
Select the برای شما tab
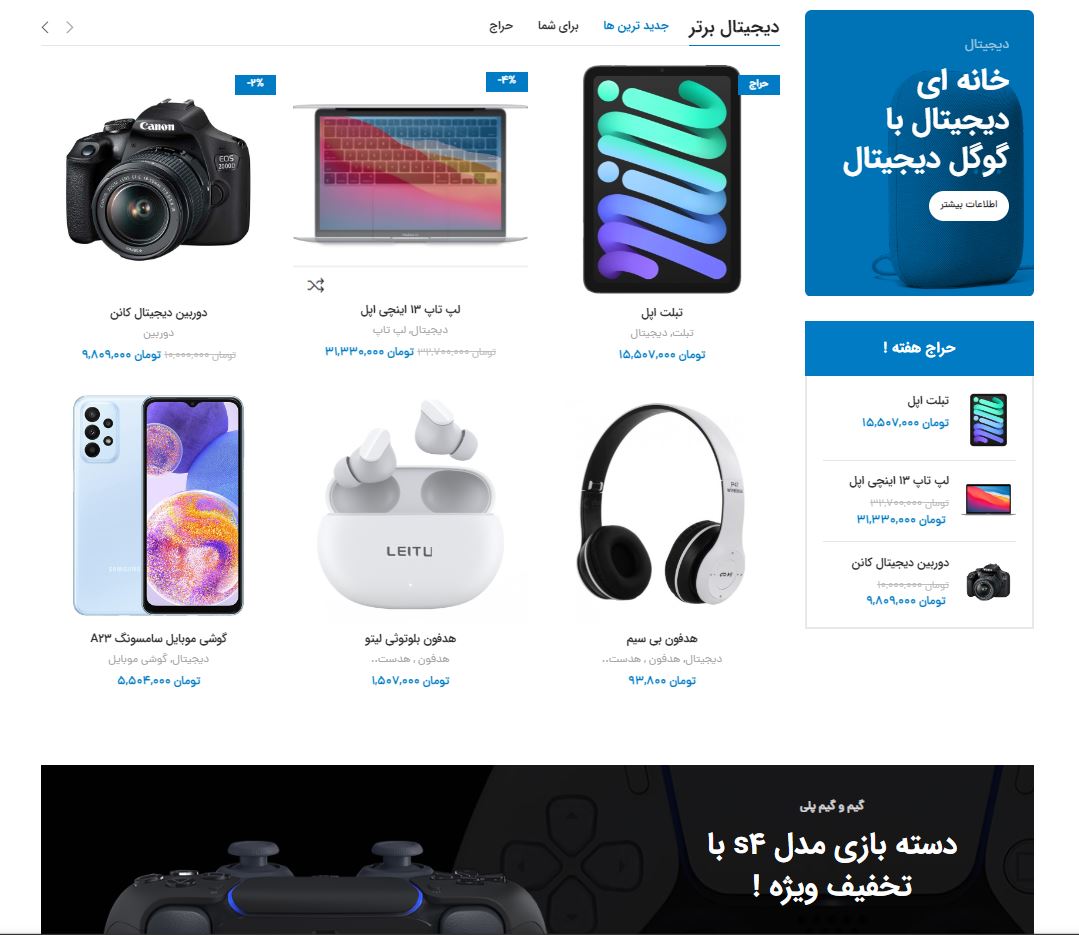[558, 26]
